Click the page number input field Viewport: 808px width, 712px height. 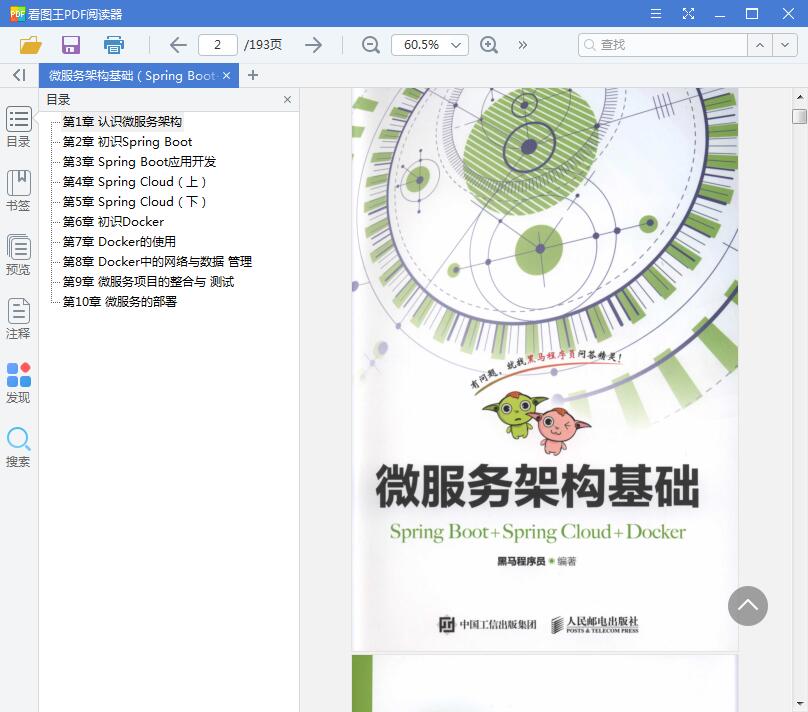[218, 45]
